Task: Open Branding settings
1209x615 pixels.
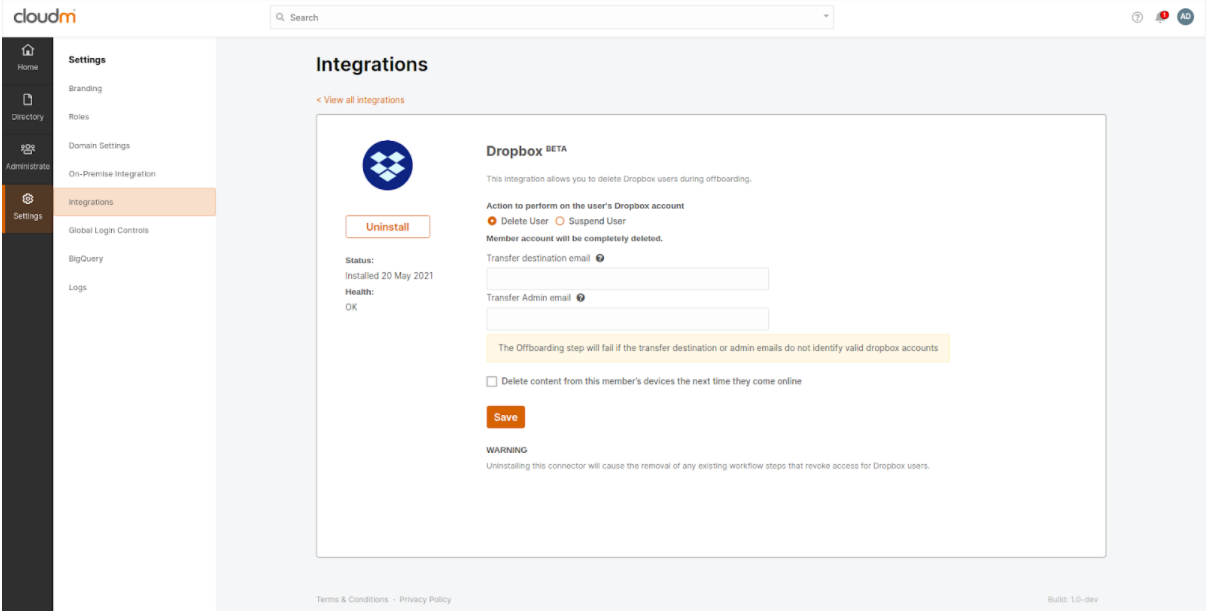Action: coord(85,89)
